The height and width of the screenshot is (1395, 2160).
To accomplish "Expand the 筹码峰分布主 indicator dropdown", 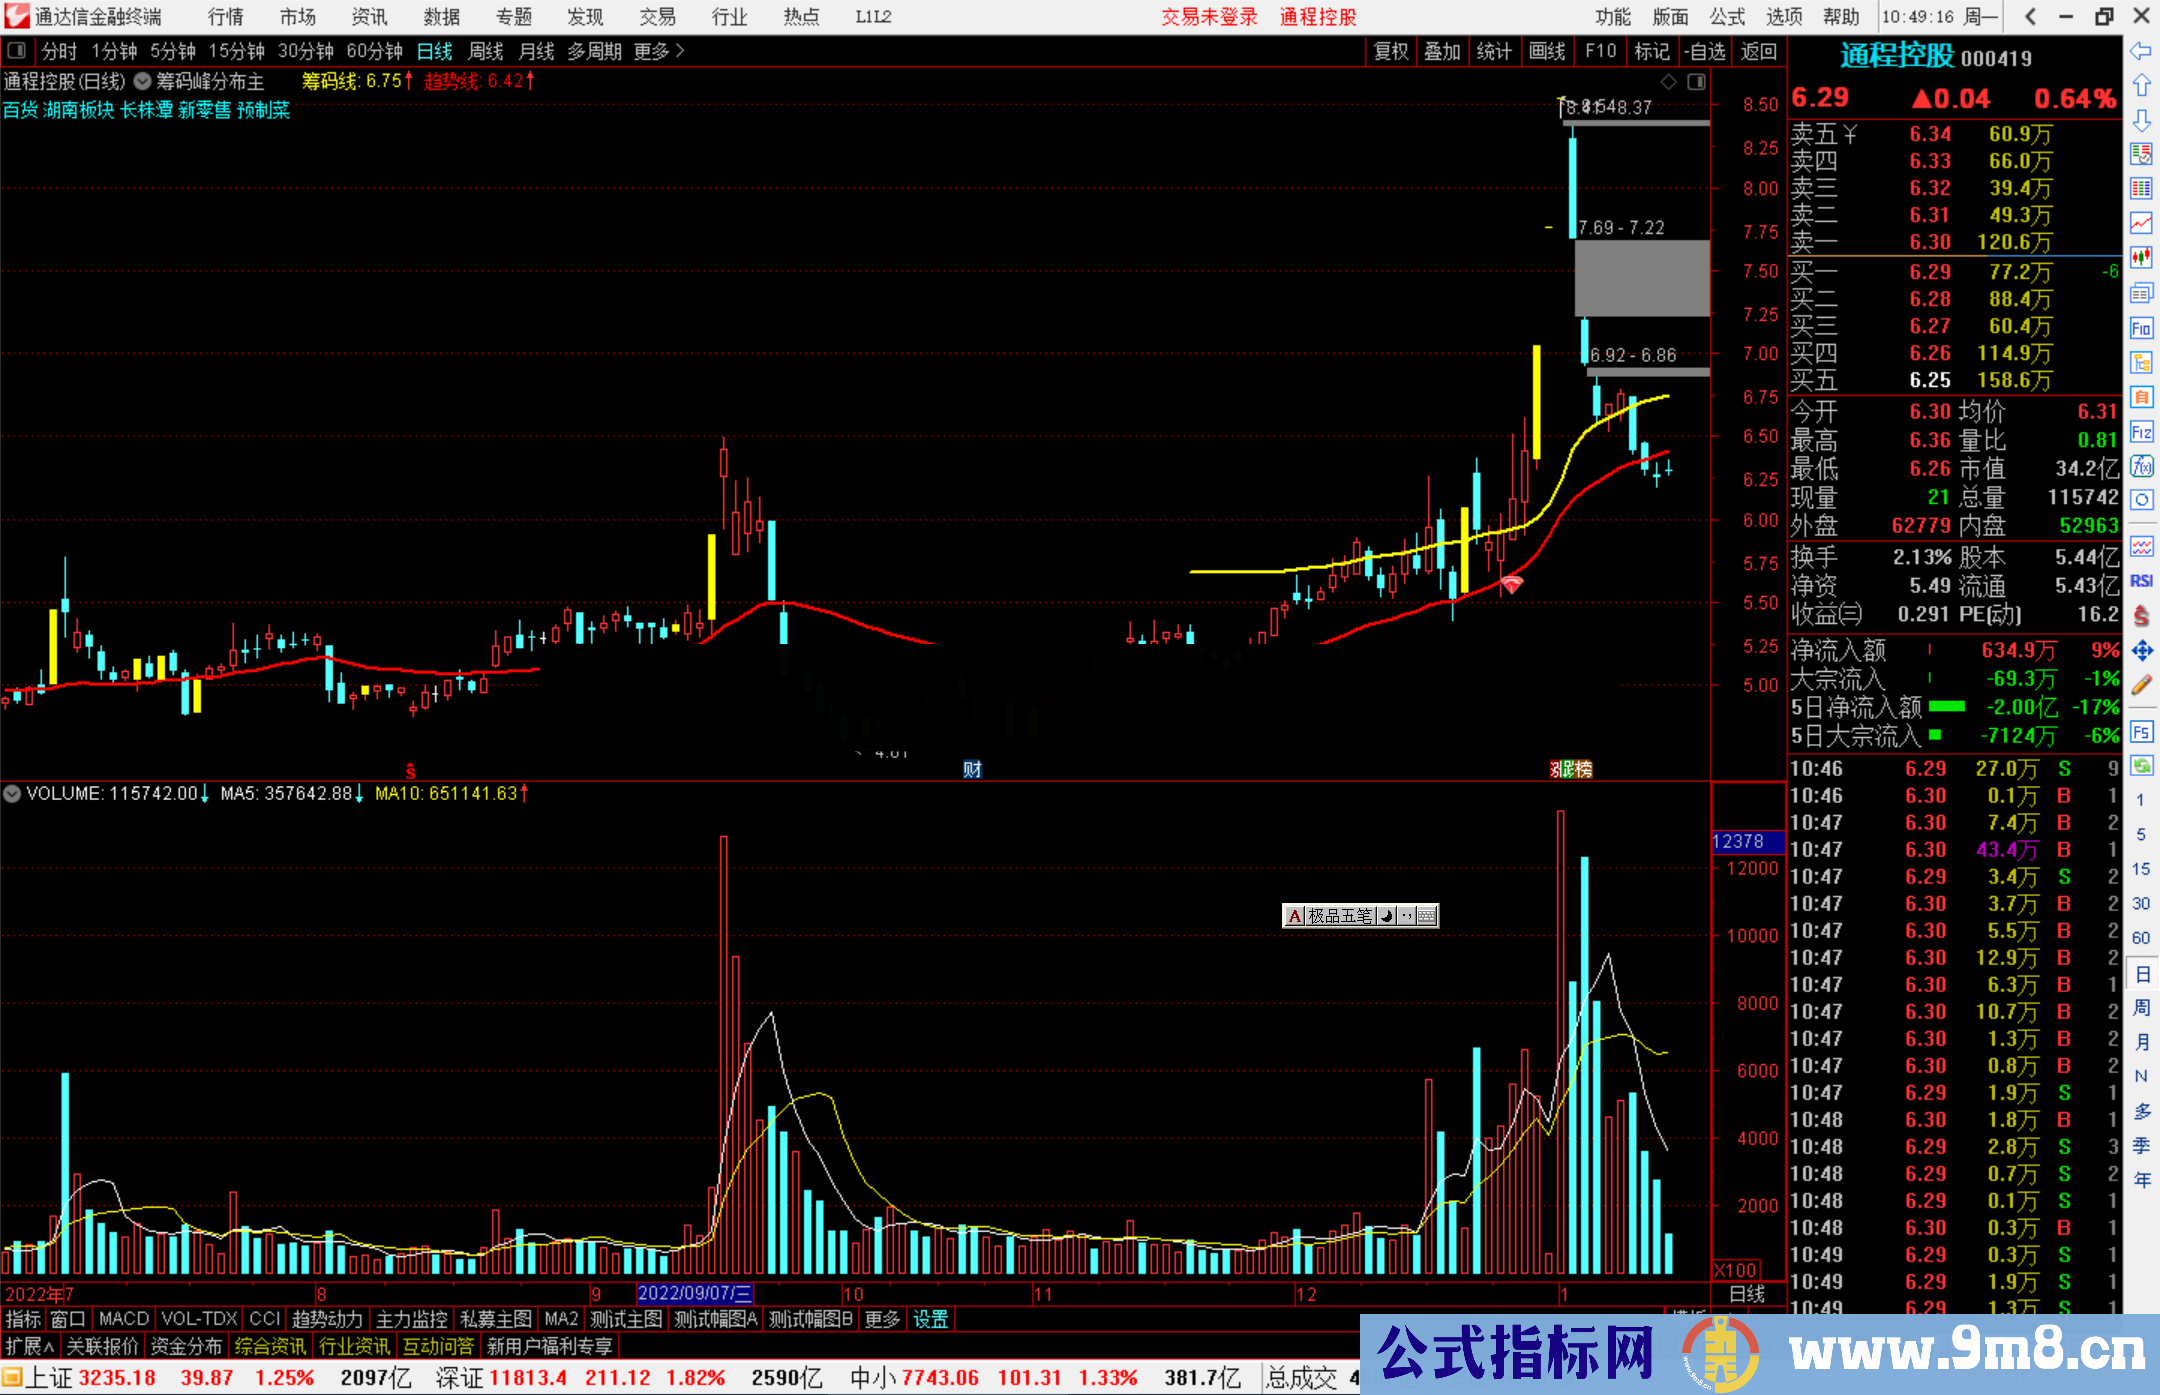I will coord(143,82).
